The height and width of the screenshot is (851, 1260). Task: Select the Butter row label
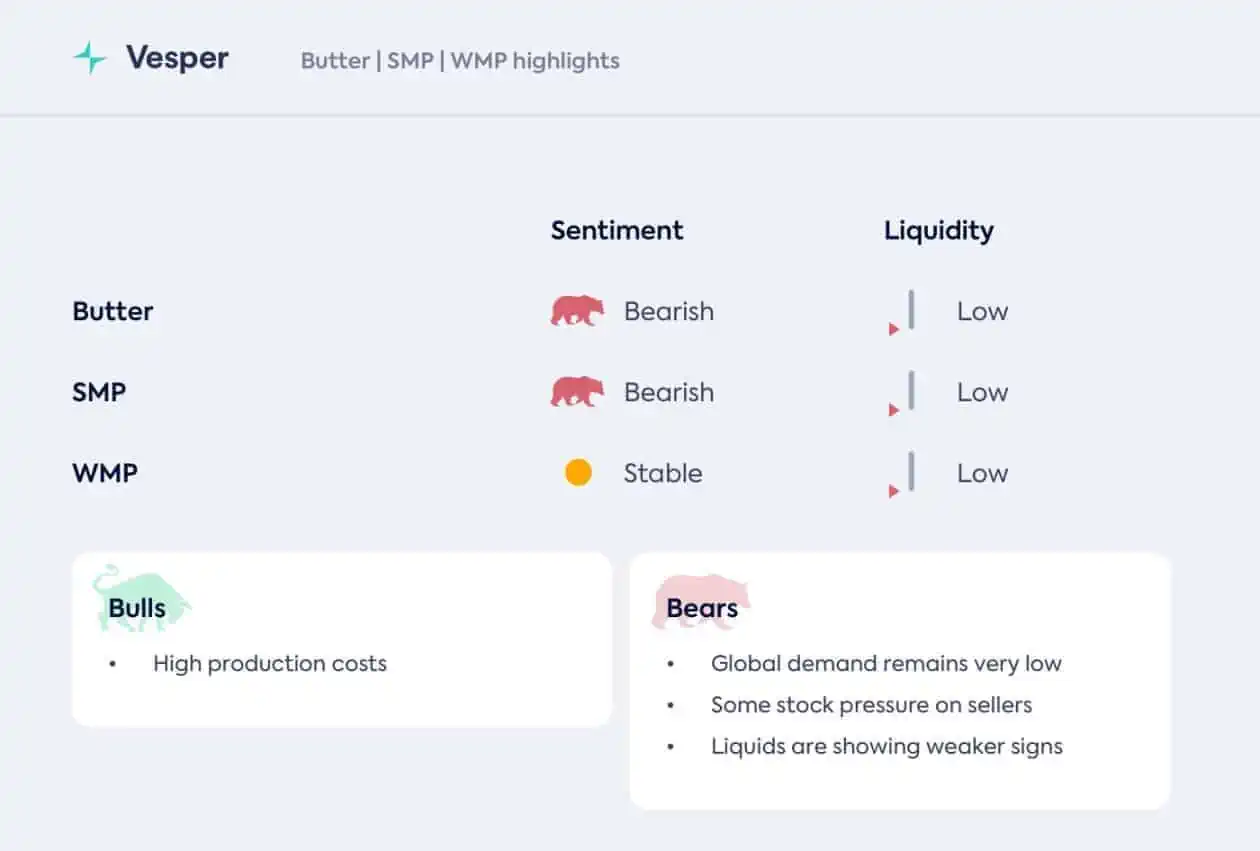[x=113, y=311]
